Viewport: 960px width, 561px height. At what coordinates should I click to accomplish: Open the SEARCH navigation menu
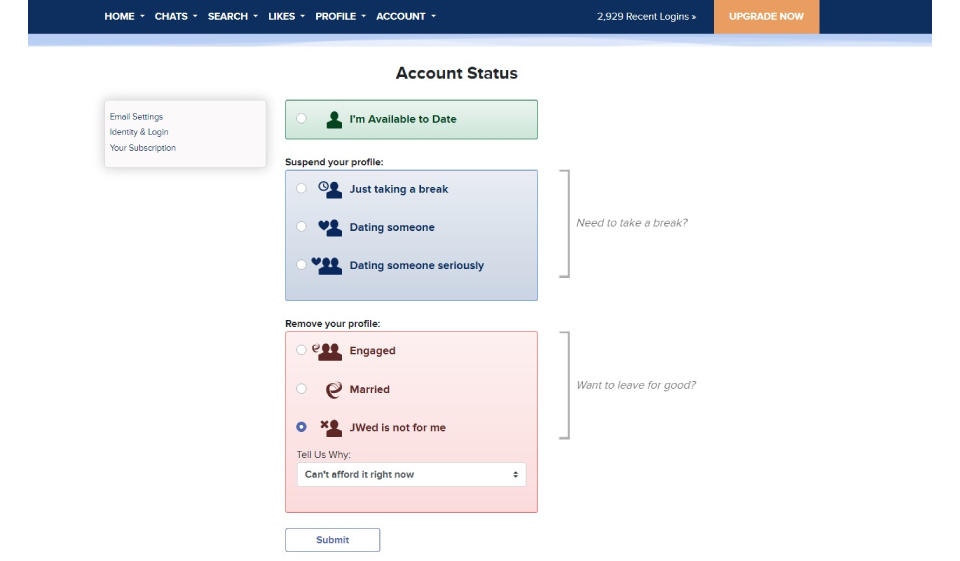coord(232,17)
